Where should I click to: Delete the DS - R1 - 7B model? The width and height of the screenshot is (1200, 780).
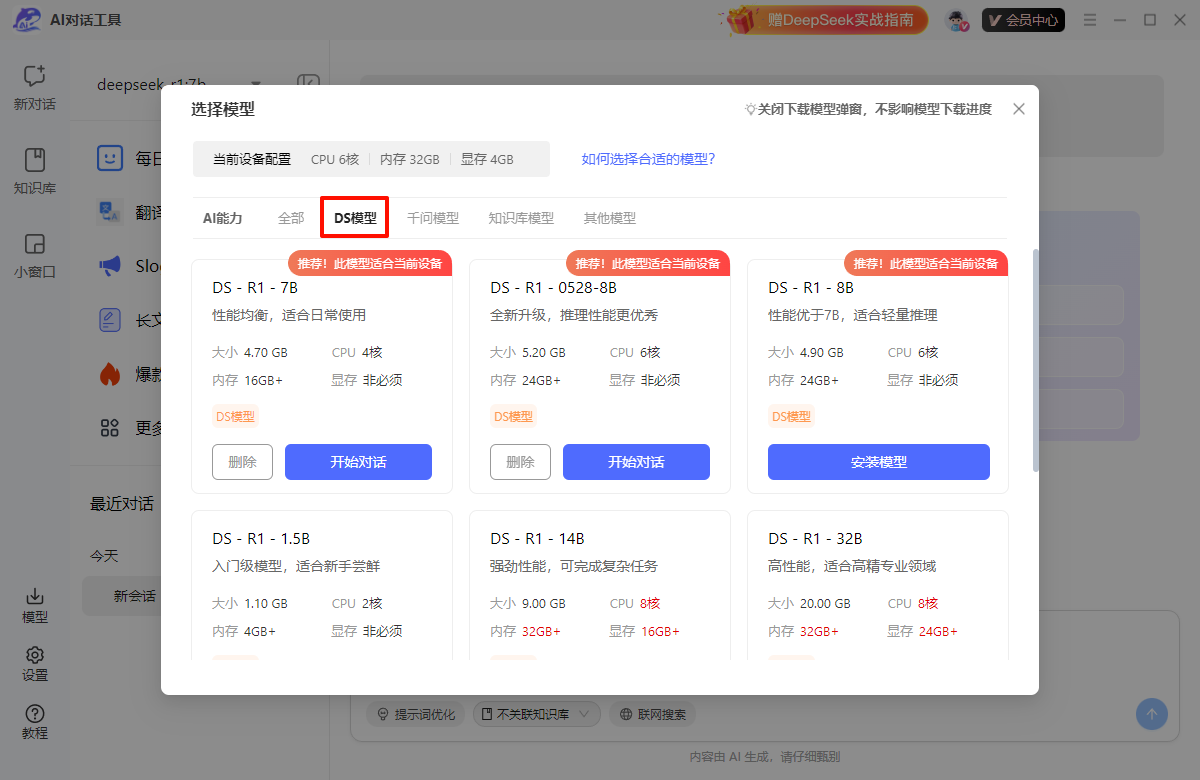coord(242,462)
